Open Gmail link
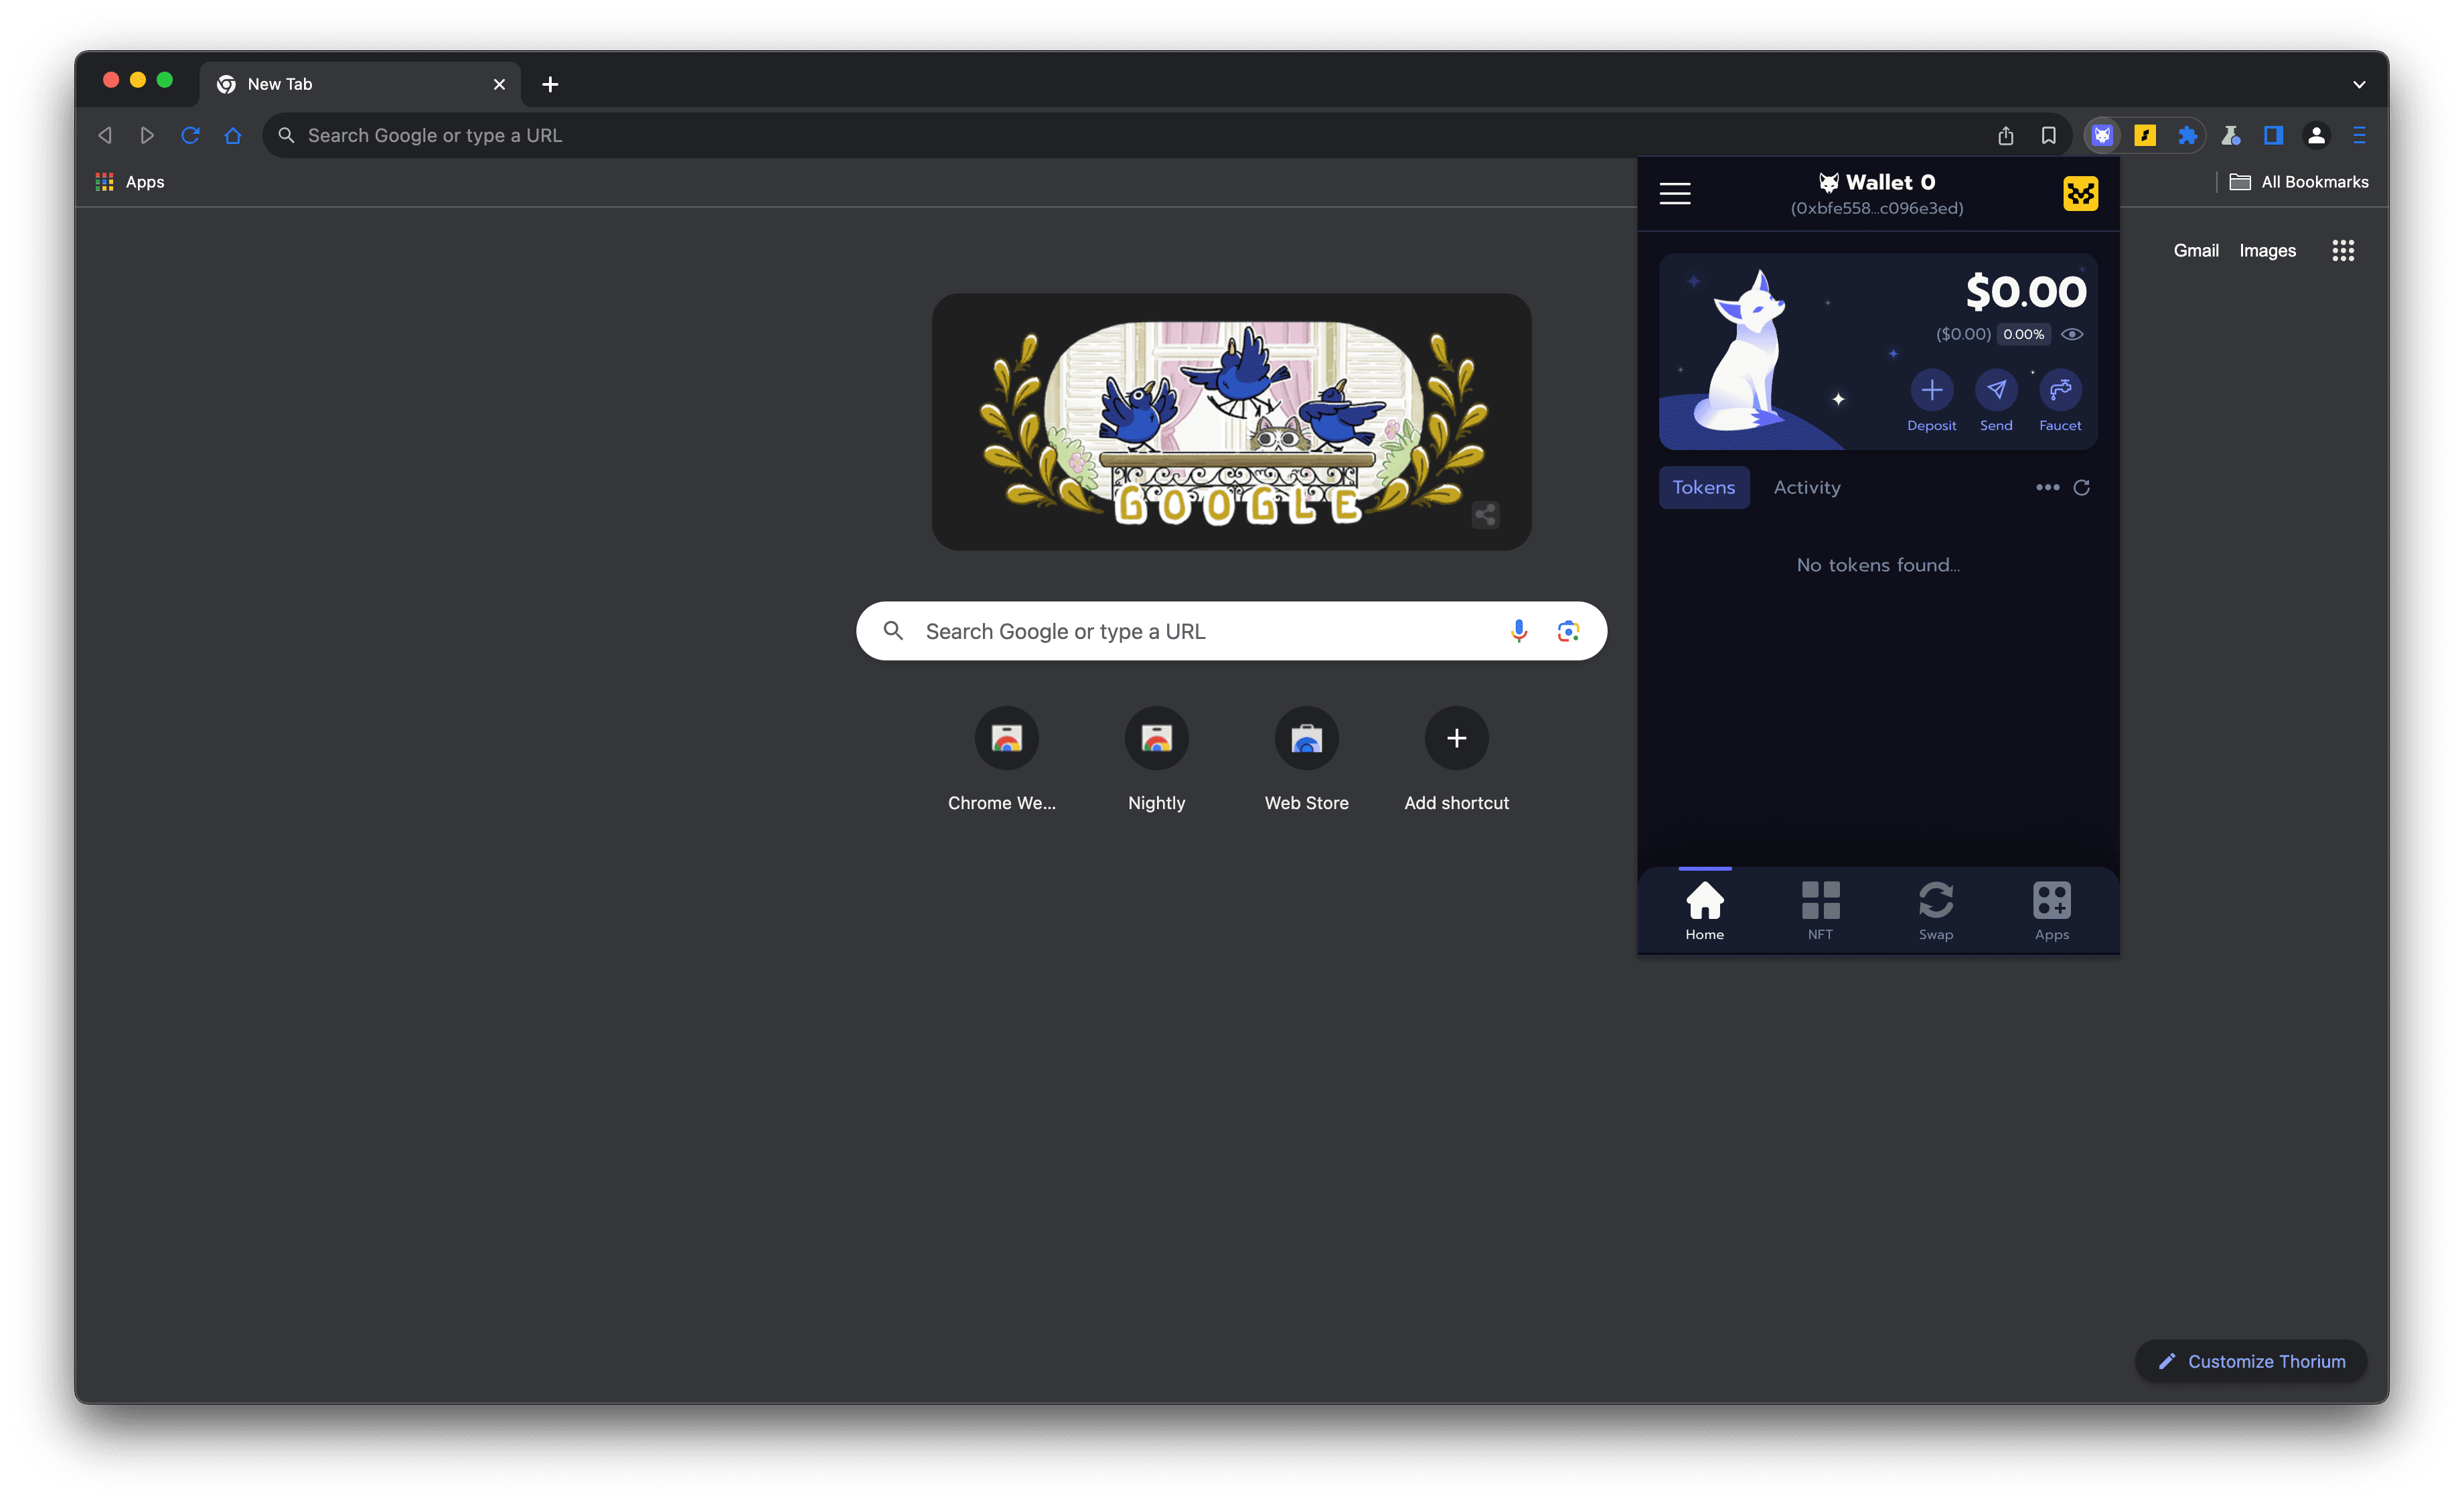Viewport: 2464px width, 1503px height. tap(2195, 250)
